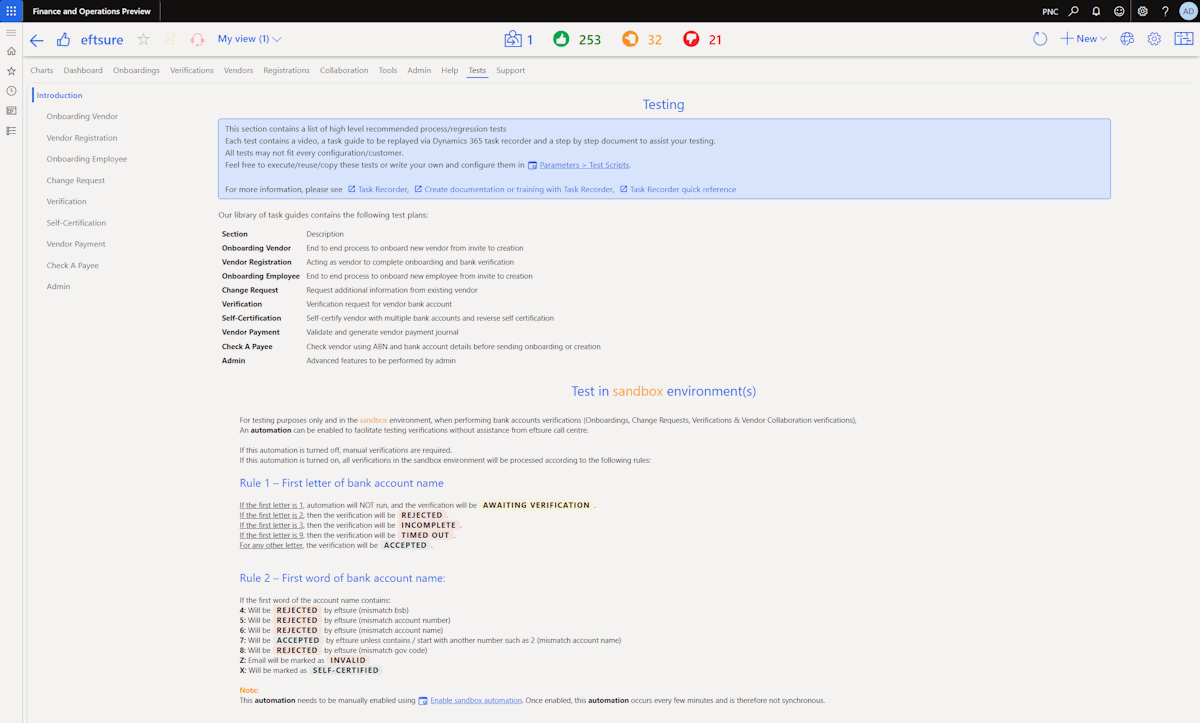Switch to the Charts tab

(42, 71)
